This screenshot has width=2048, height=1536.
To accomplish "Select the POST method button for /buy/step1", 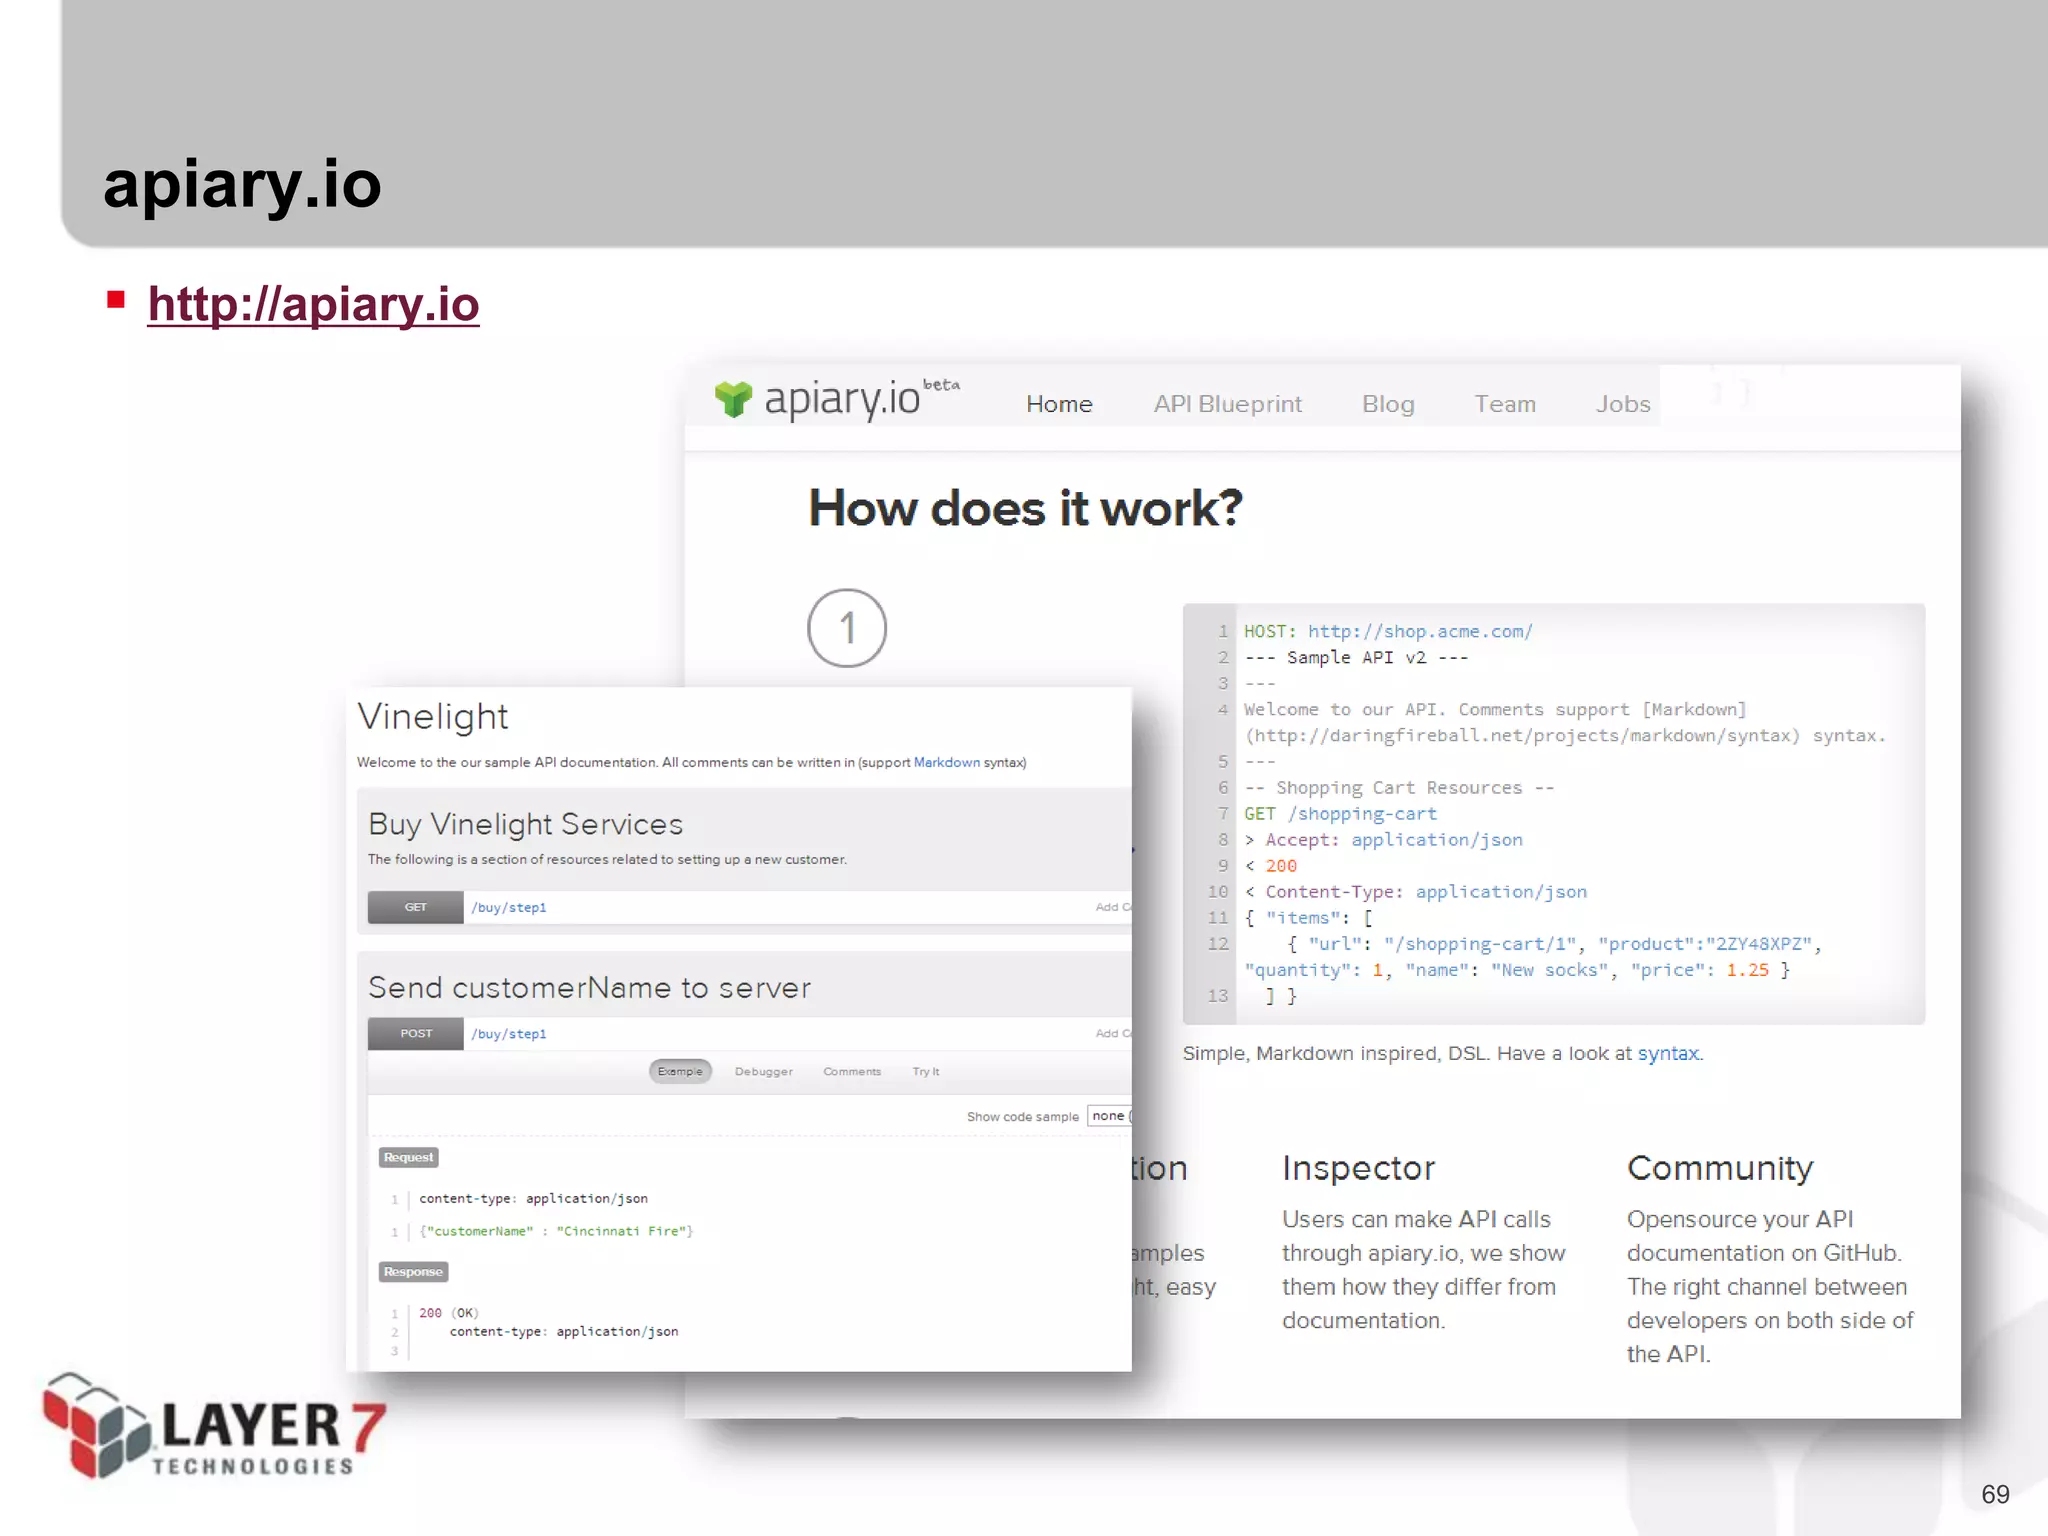I will (x=415, y=1033).
